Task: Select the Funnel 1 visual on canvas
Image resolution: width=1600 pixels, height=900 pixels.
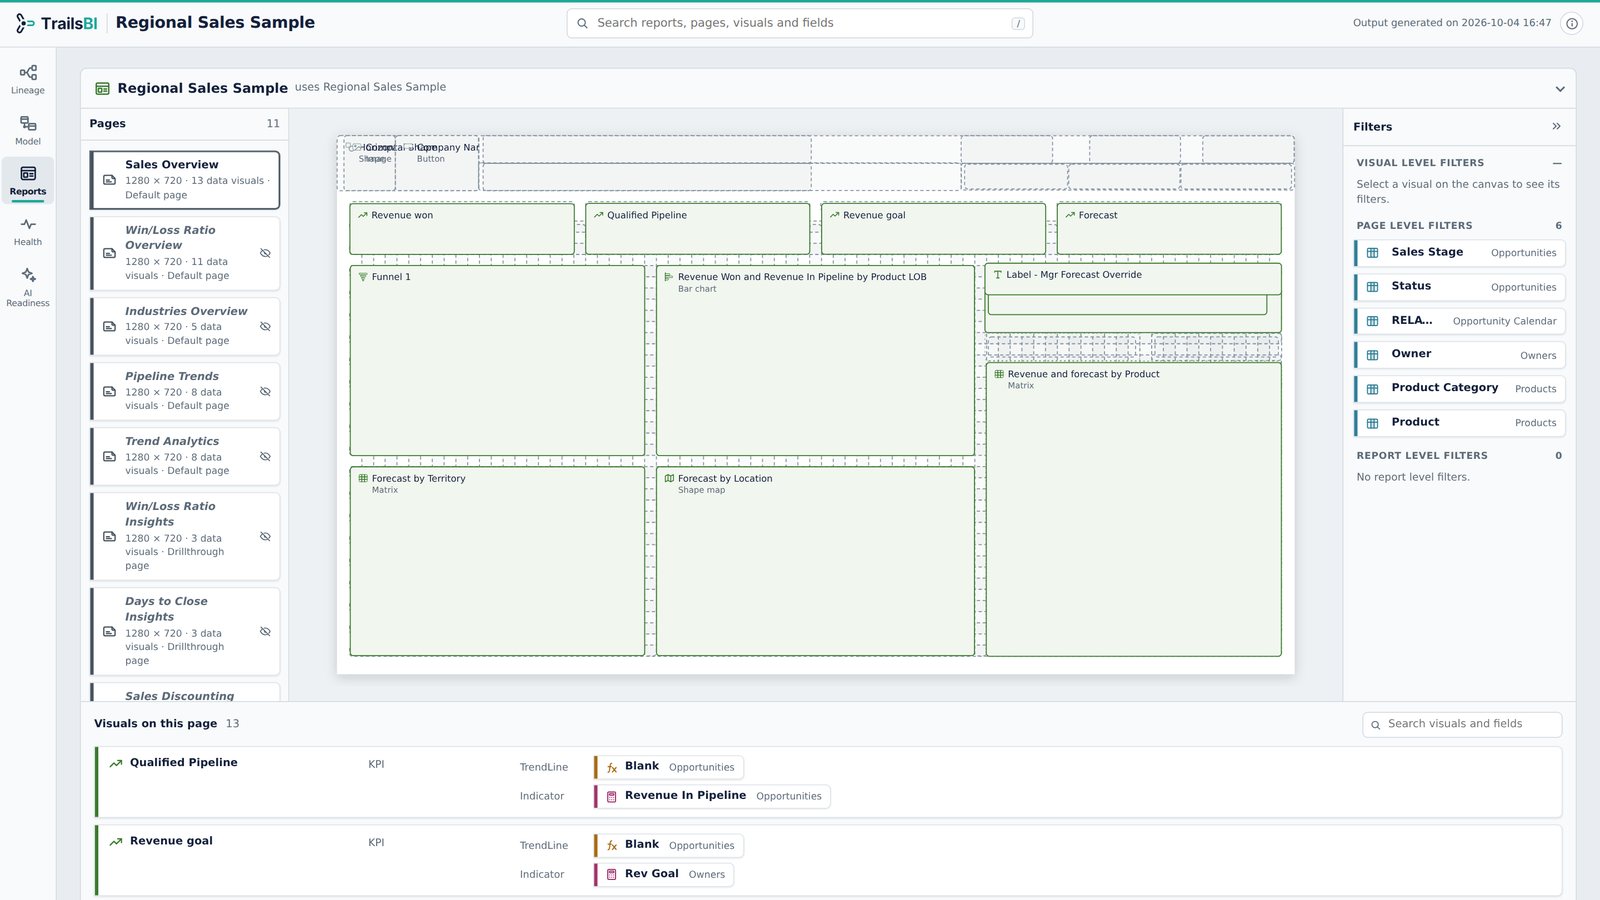Action: [497, 360]
